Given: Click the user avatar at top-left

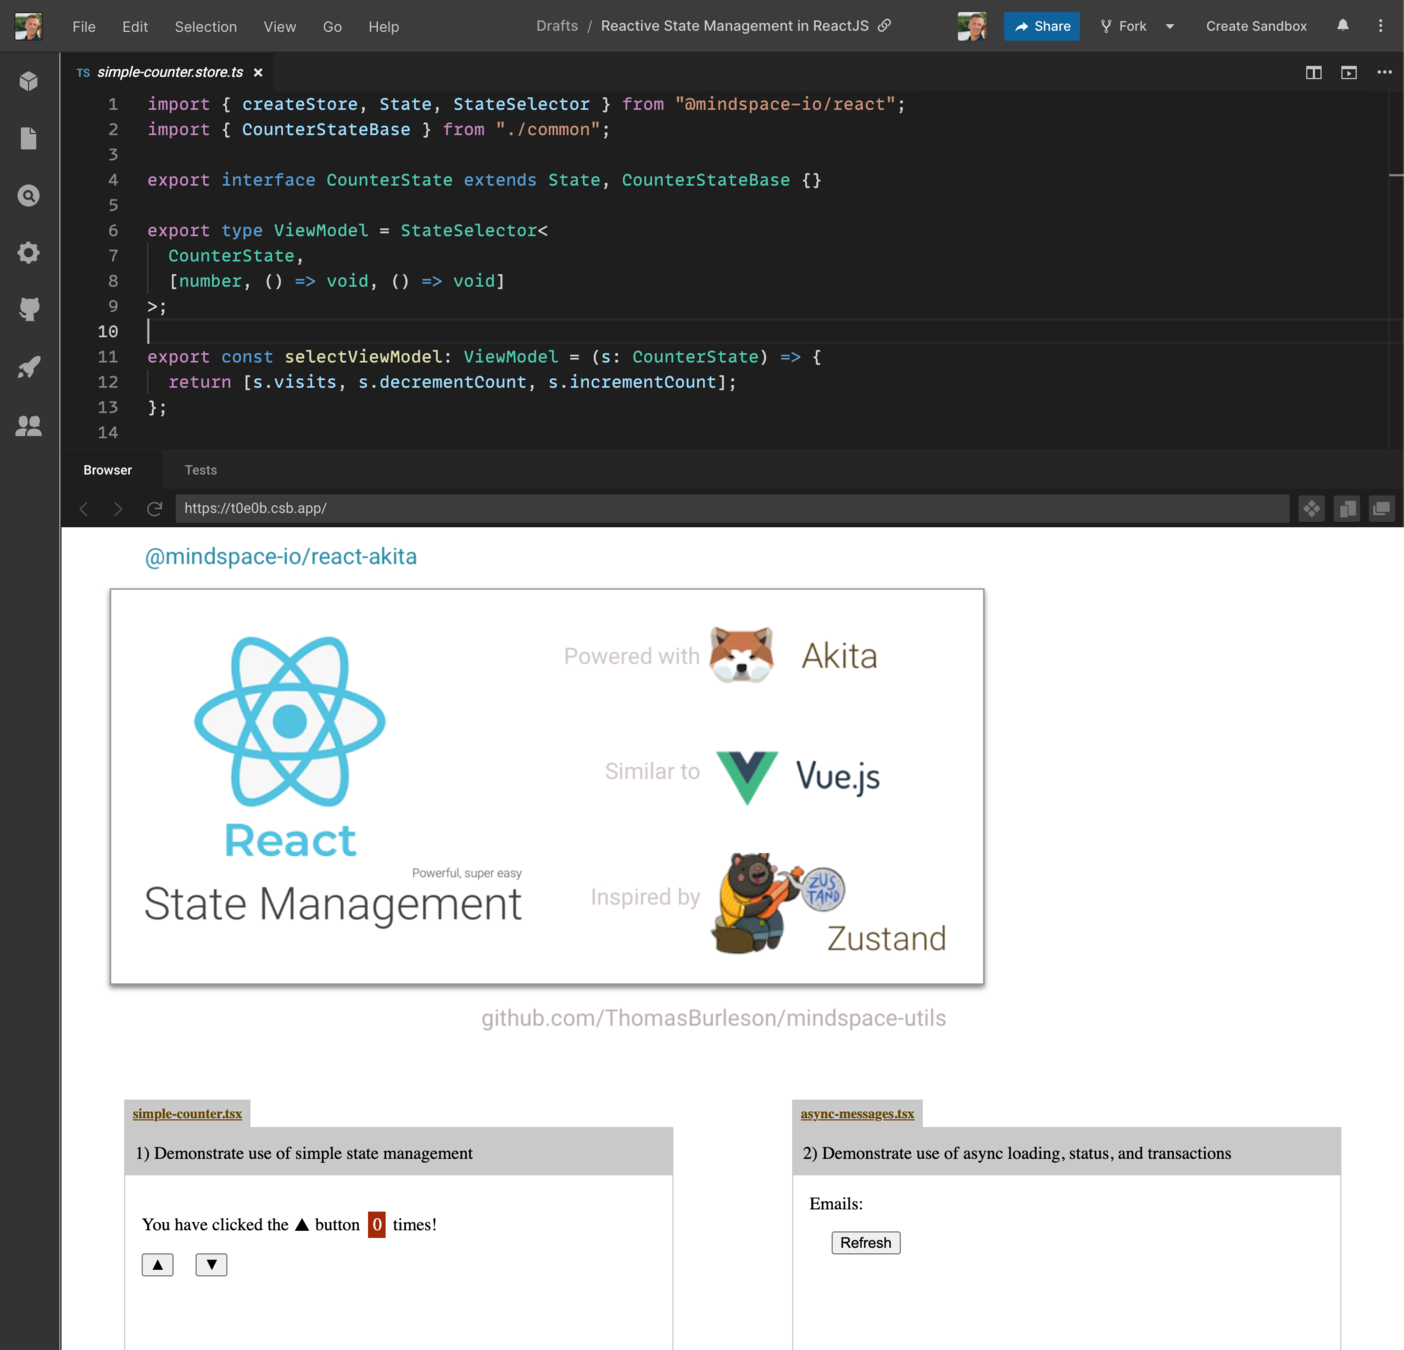Looking at the screenshot, I should [x=29, y=26].
